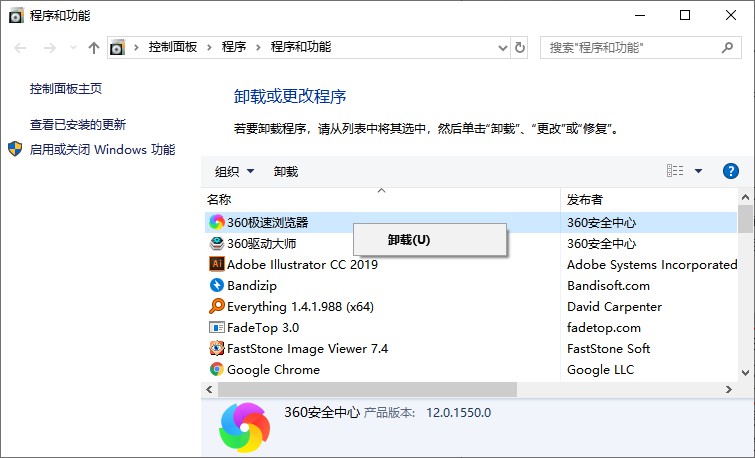Open the 查看已安装的更新 link
Screen dimensions: 755x458
[x=78, y=125]
